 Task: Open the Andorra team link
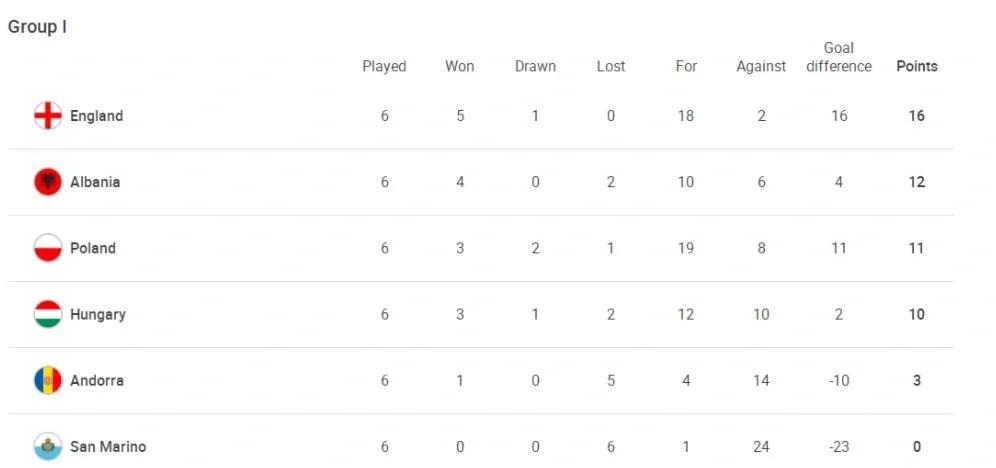coord(97,380)
